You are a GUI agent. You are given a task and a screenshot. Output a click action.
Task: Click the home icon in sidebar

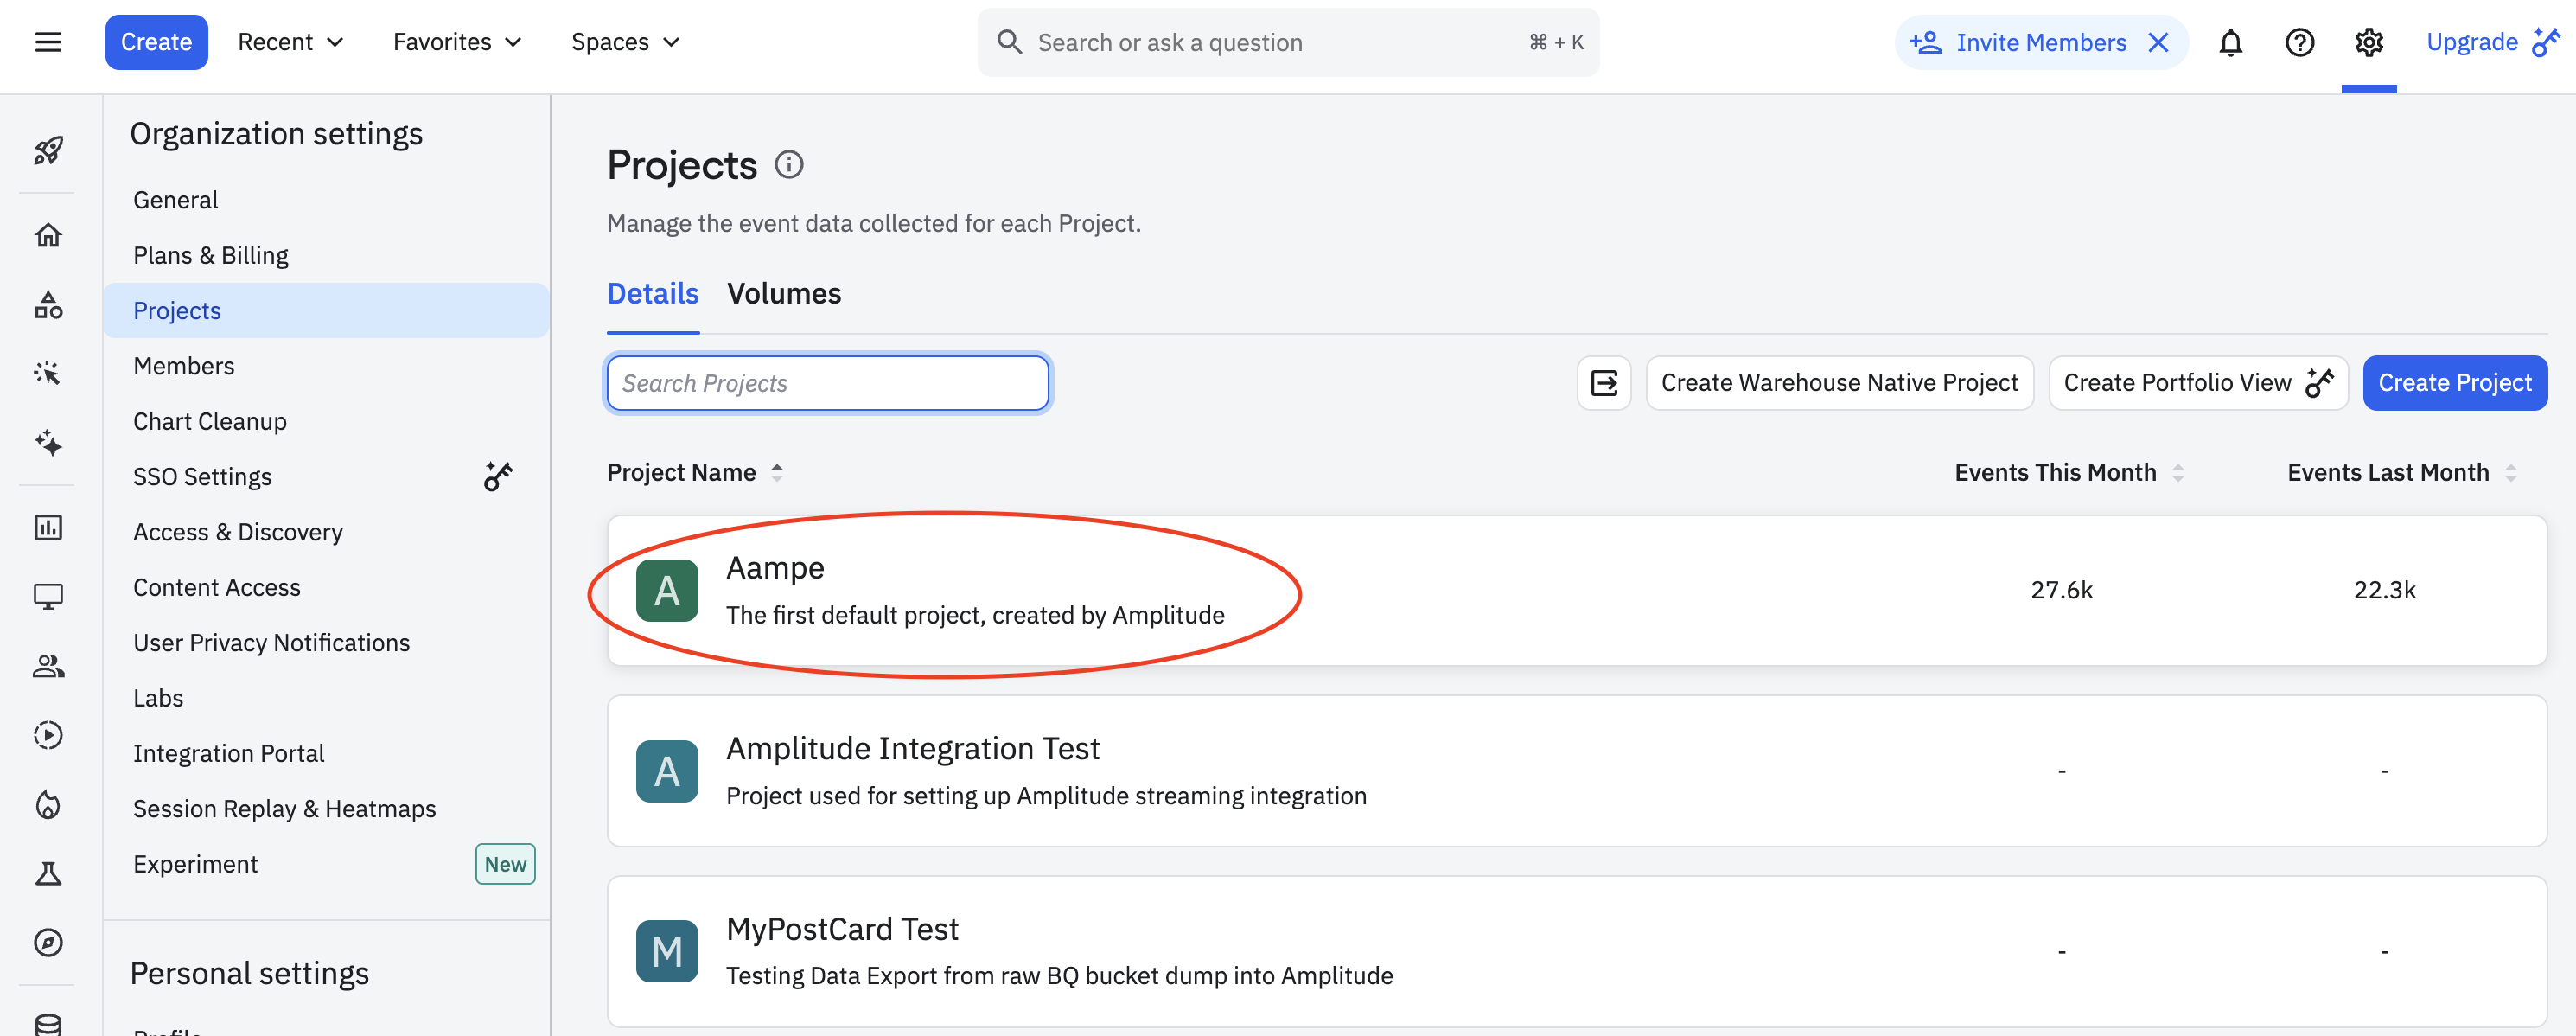click(48, 235)
